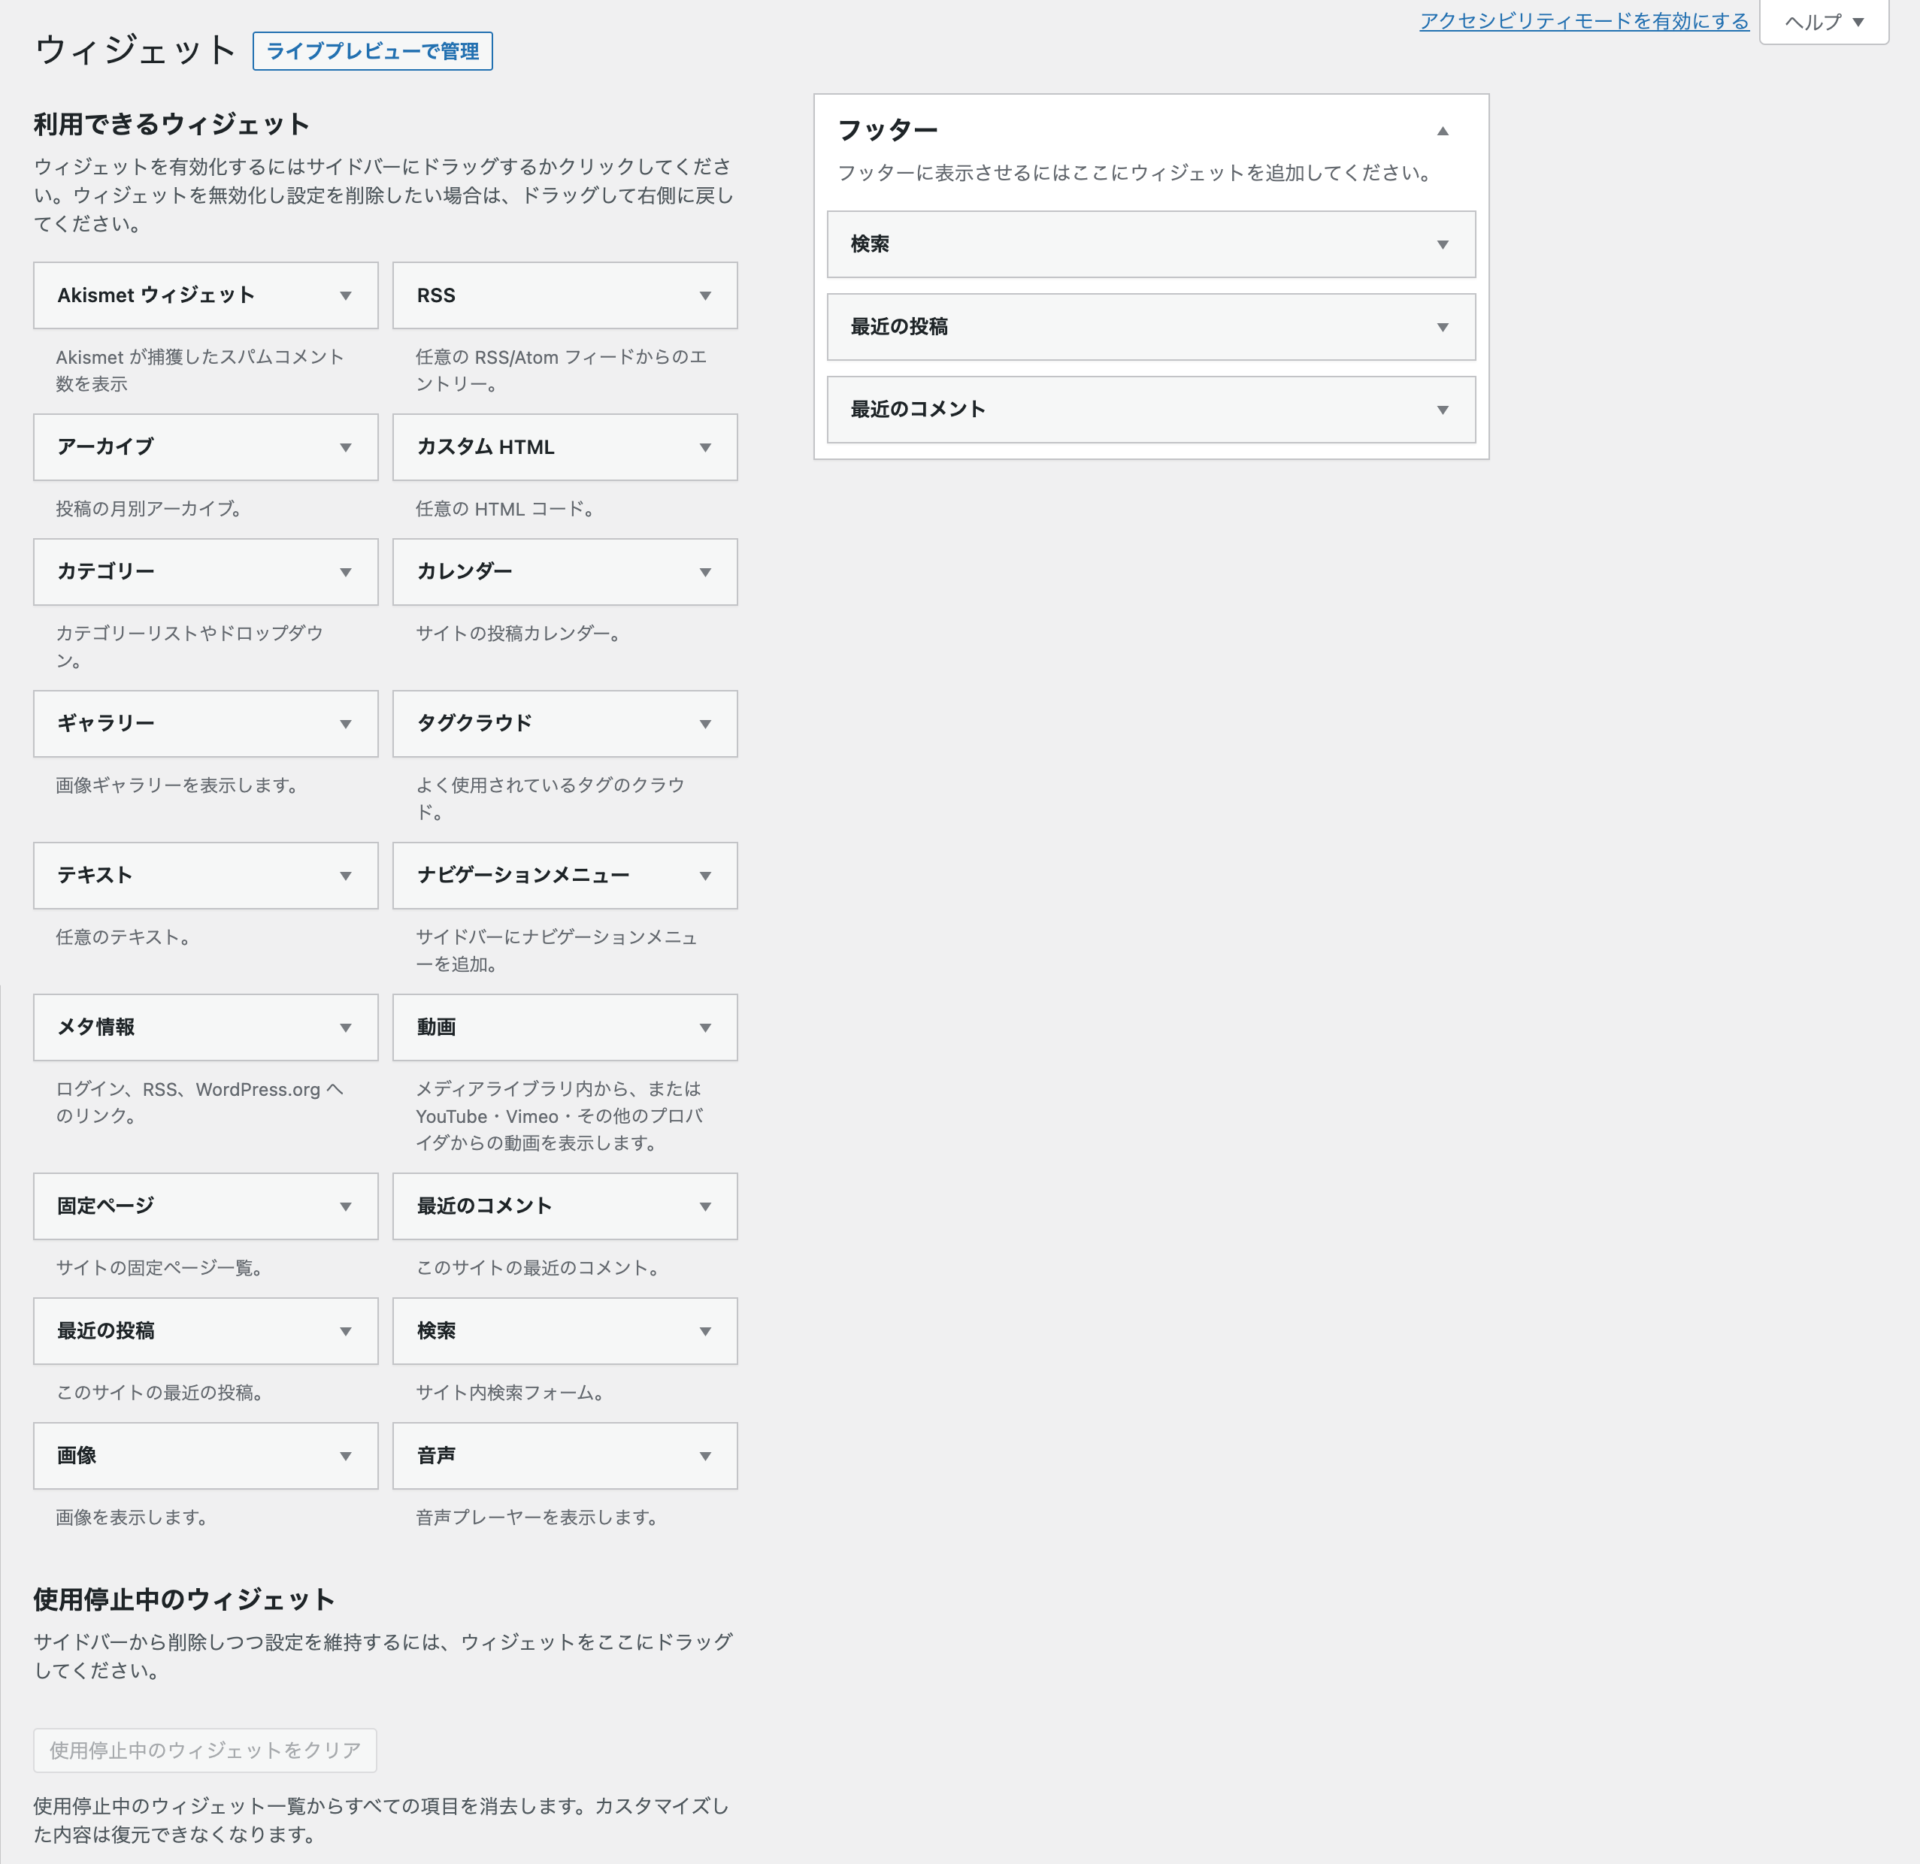This screenshot has height=1864, width=1920.
Task: Expand the Akismet ウィジェット widget arrow
Action: (x=345, y=296)
